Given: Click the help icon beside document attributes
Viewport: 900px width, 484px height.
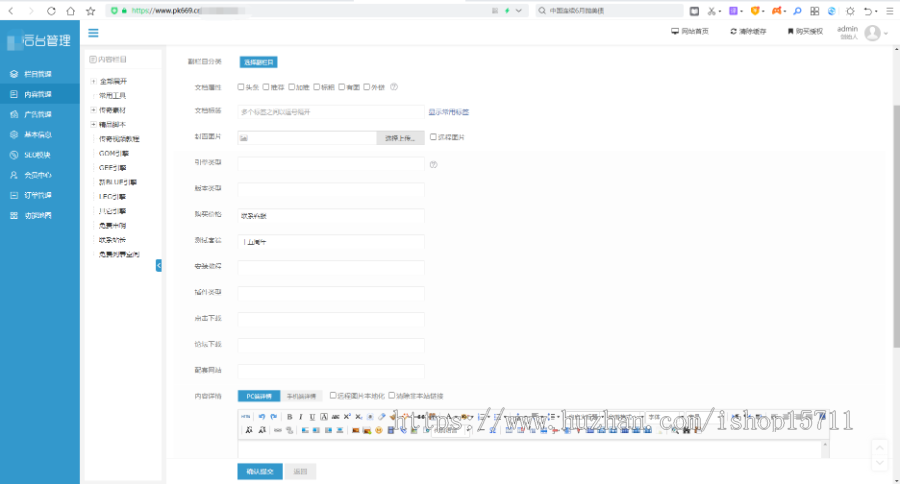Looking at the screenshot, I should (x=394, y=87).
